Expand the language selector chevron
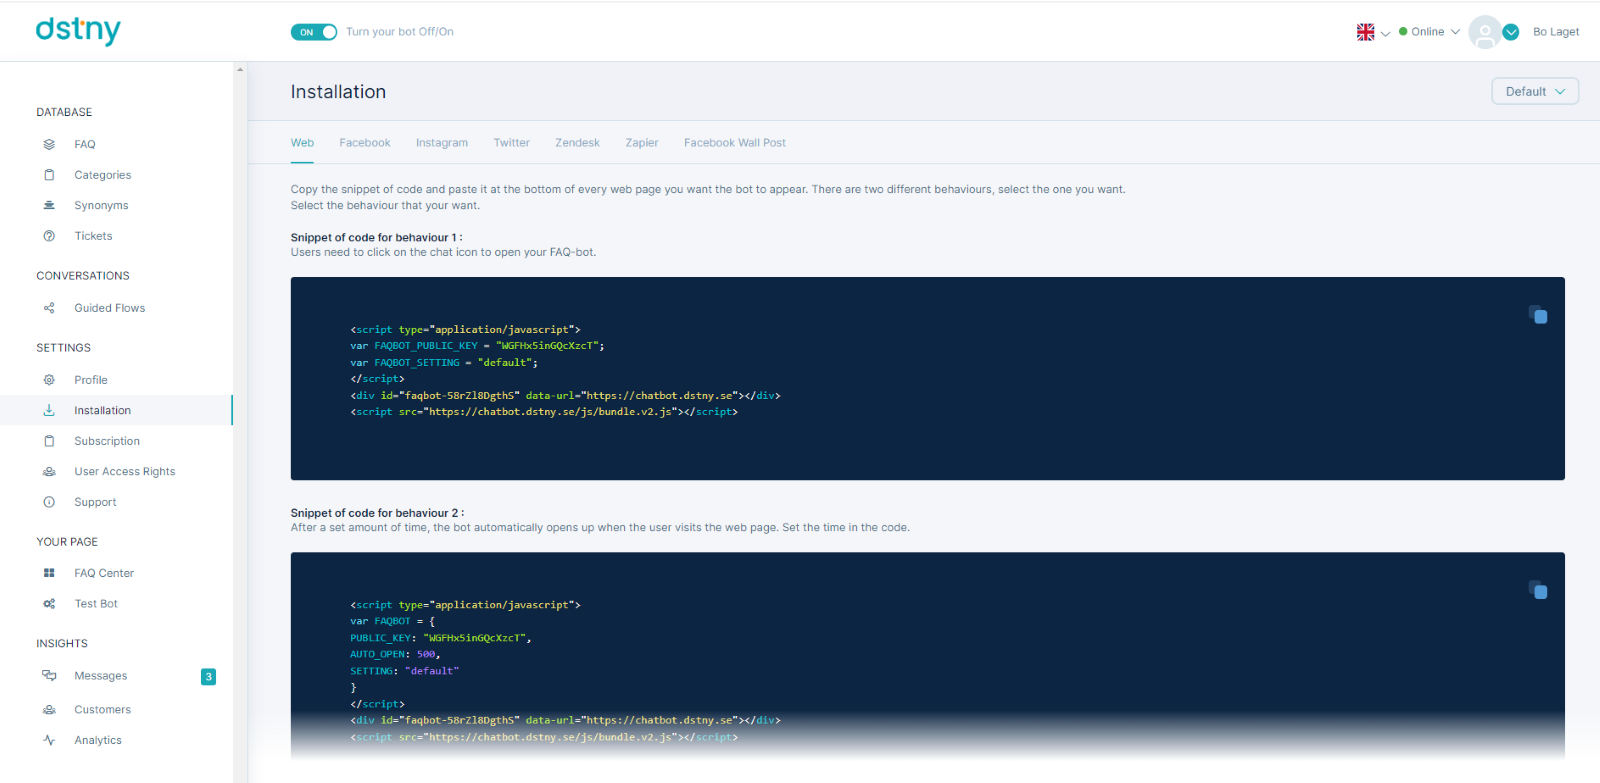Viewport: 1600px width, 783px height. click(x=1385, y=33)
